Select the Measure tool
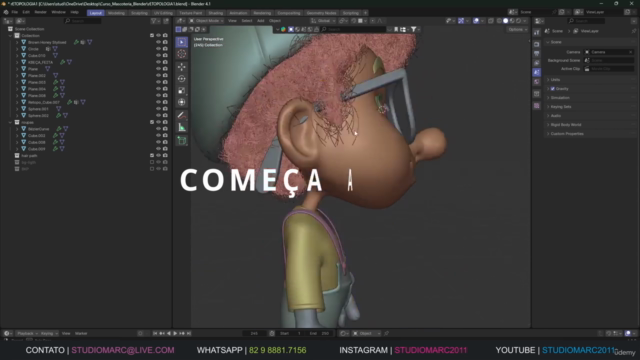 [182, 127]
